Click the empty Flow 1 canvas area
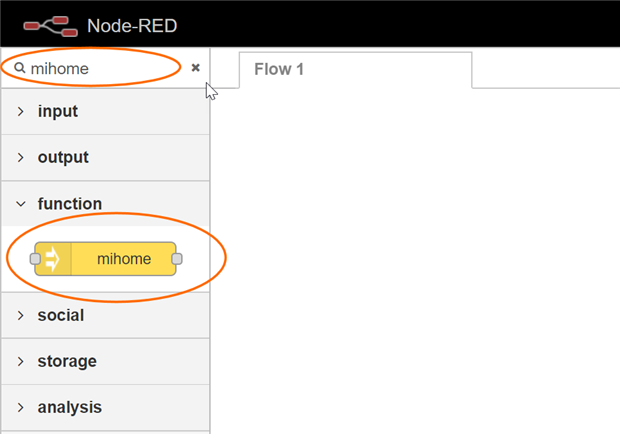This screenshot has height=434, width=620. (x=415, y=260)
